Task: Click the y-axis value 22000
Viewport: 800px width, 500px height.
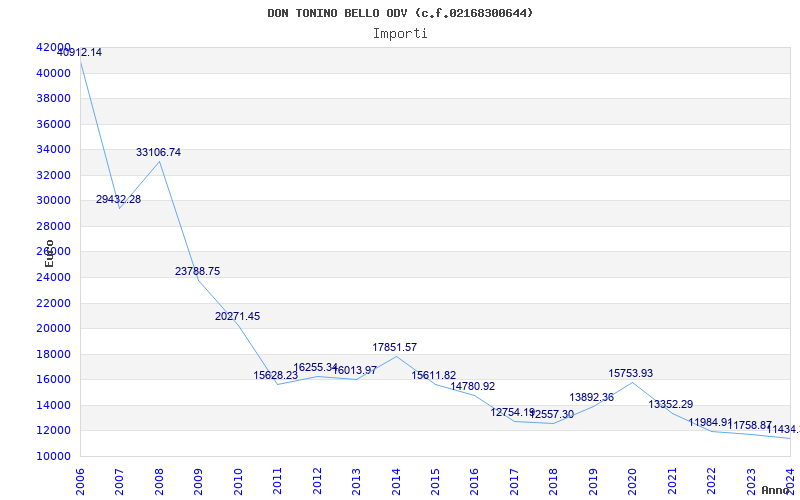Action: 53,303
